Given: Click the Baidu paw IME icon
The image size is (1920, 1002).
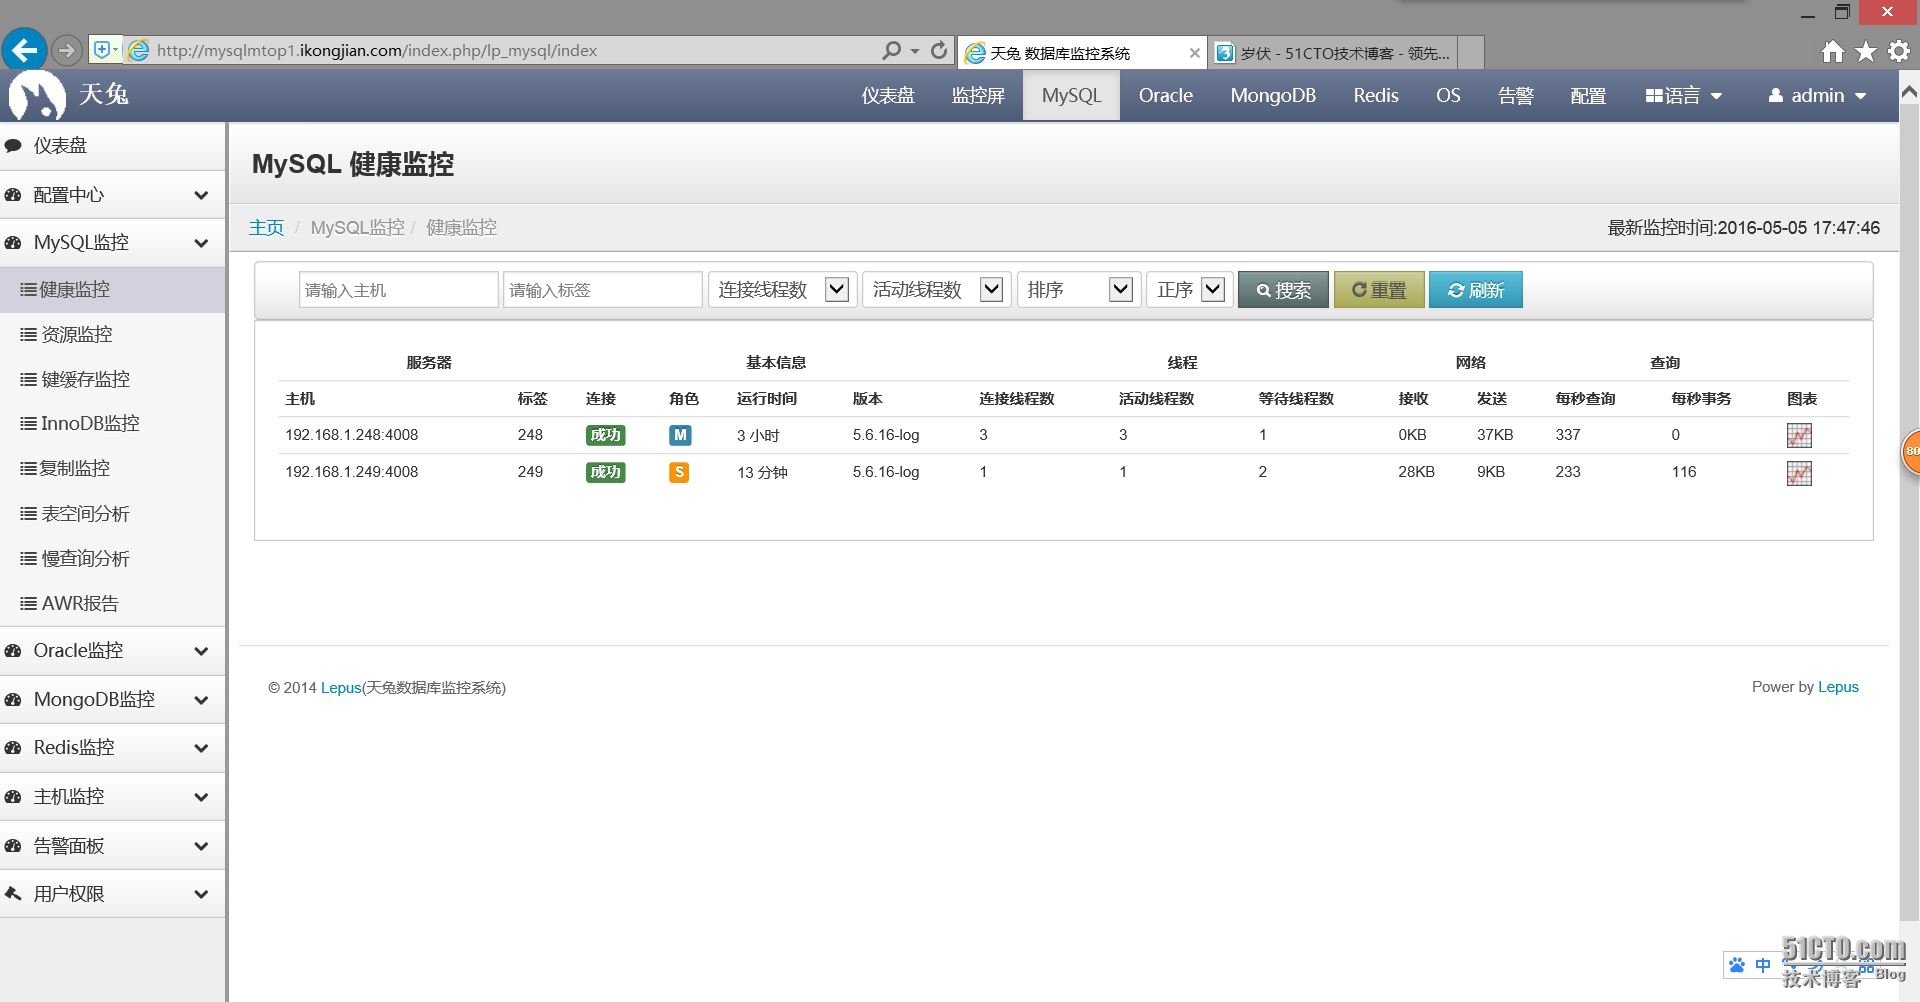Looking at the screenshot, I should pyautogui.click(x=1737, y=965).
